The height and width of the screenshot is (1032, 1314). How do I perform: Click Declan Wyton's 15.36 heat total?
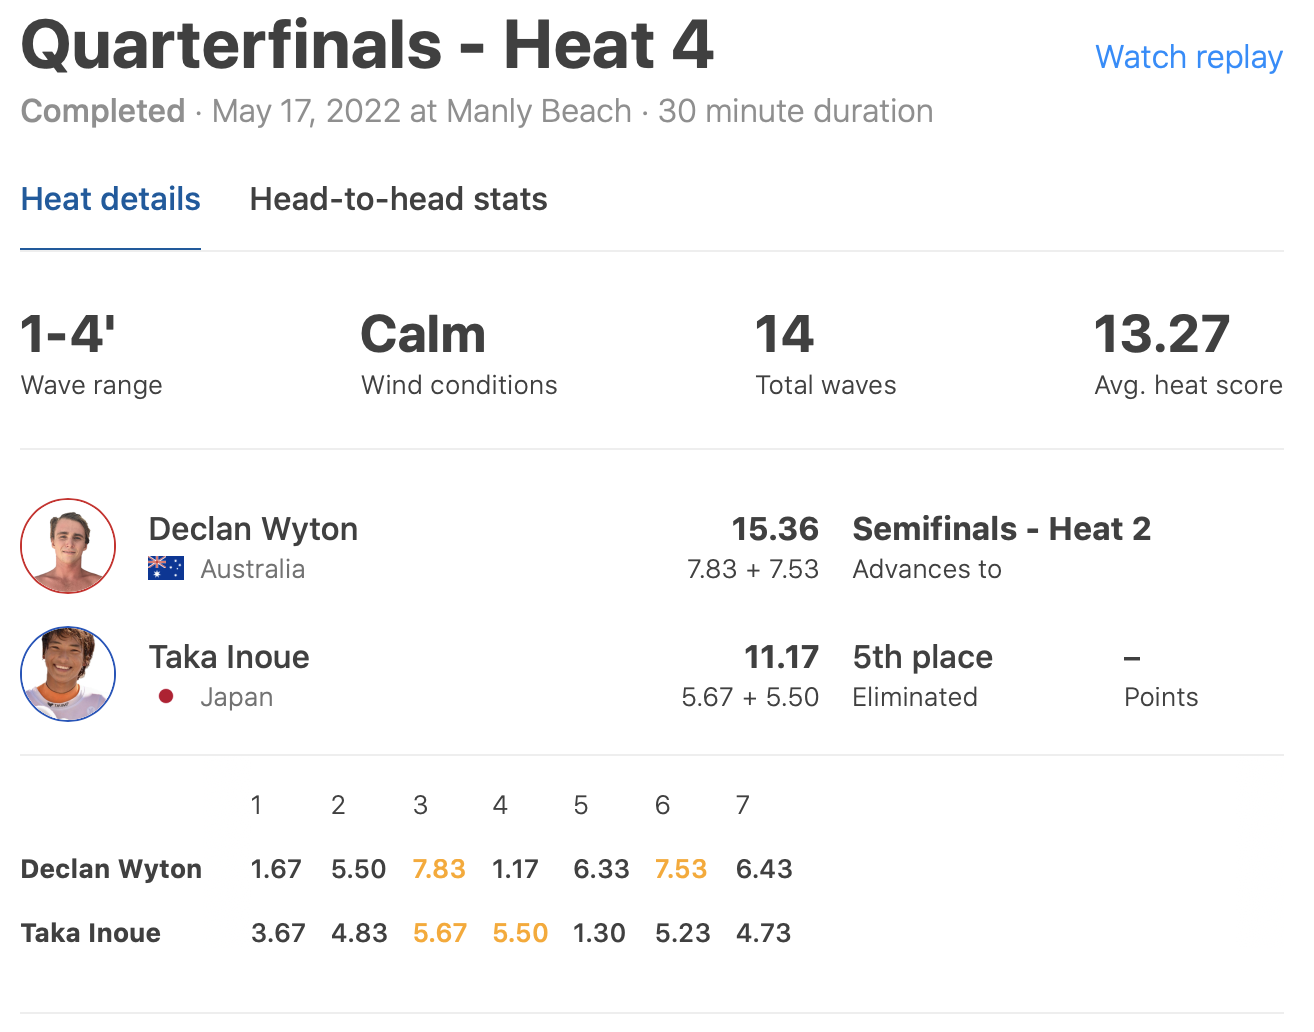[774, 529]
